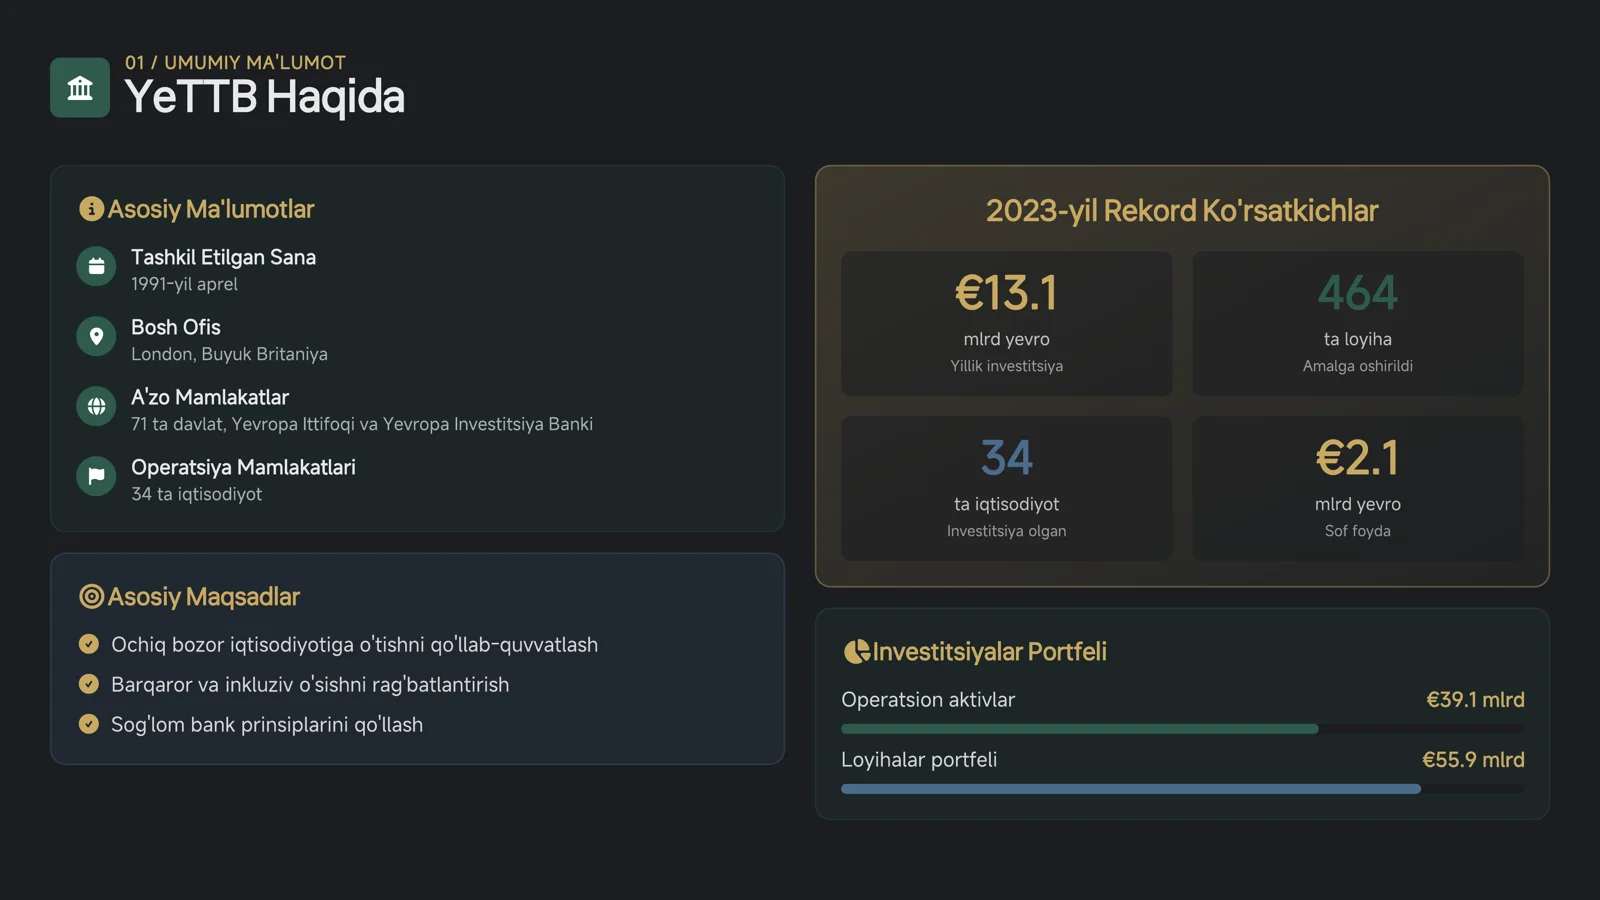The height and width of the screenshot is (900, 1600).
Task: Click the globe icon for A'zo Mamlakatlar
Action: (x=96, y=407)
